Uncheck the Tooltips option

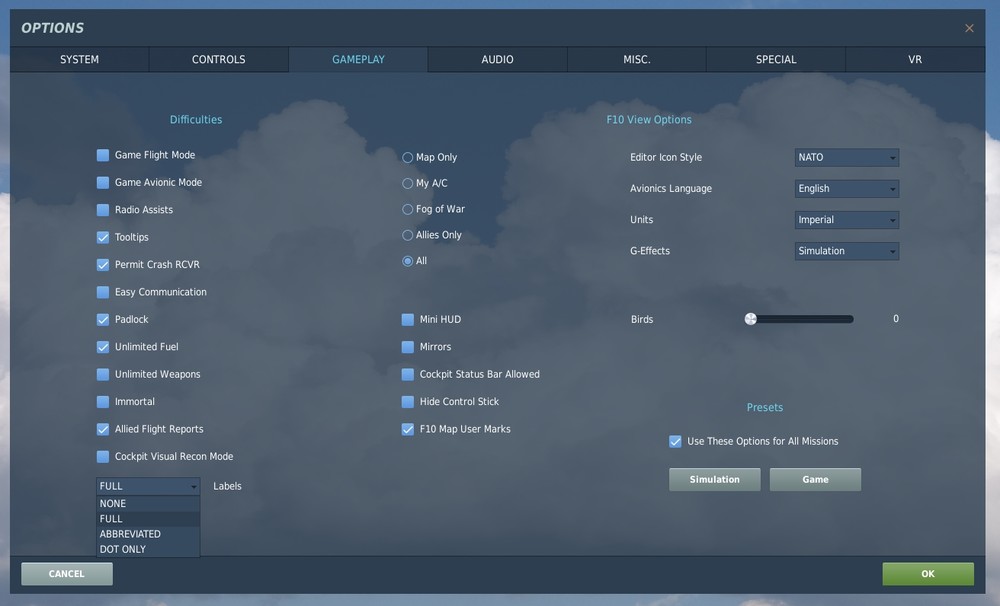click(103, 237)
